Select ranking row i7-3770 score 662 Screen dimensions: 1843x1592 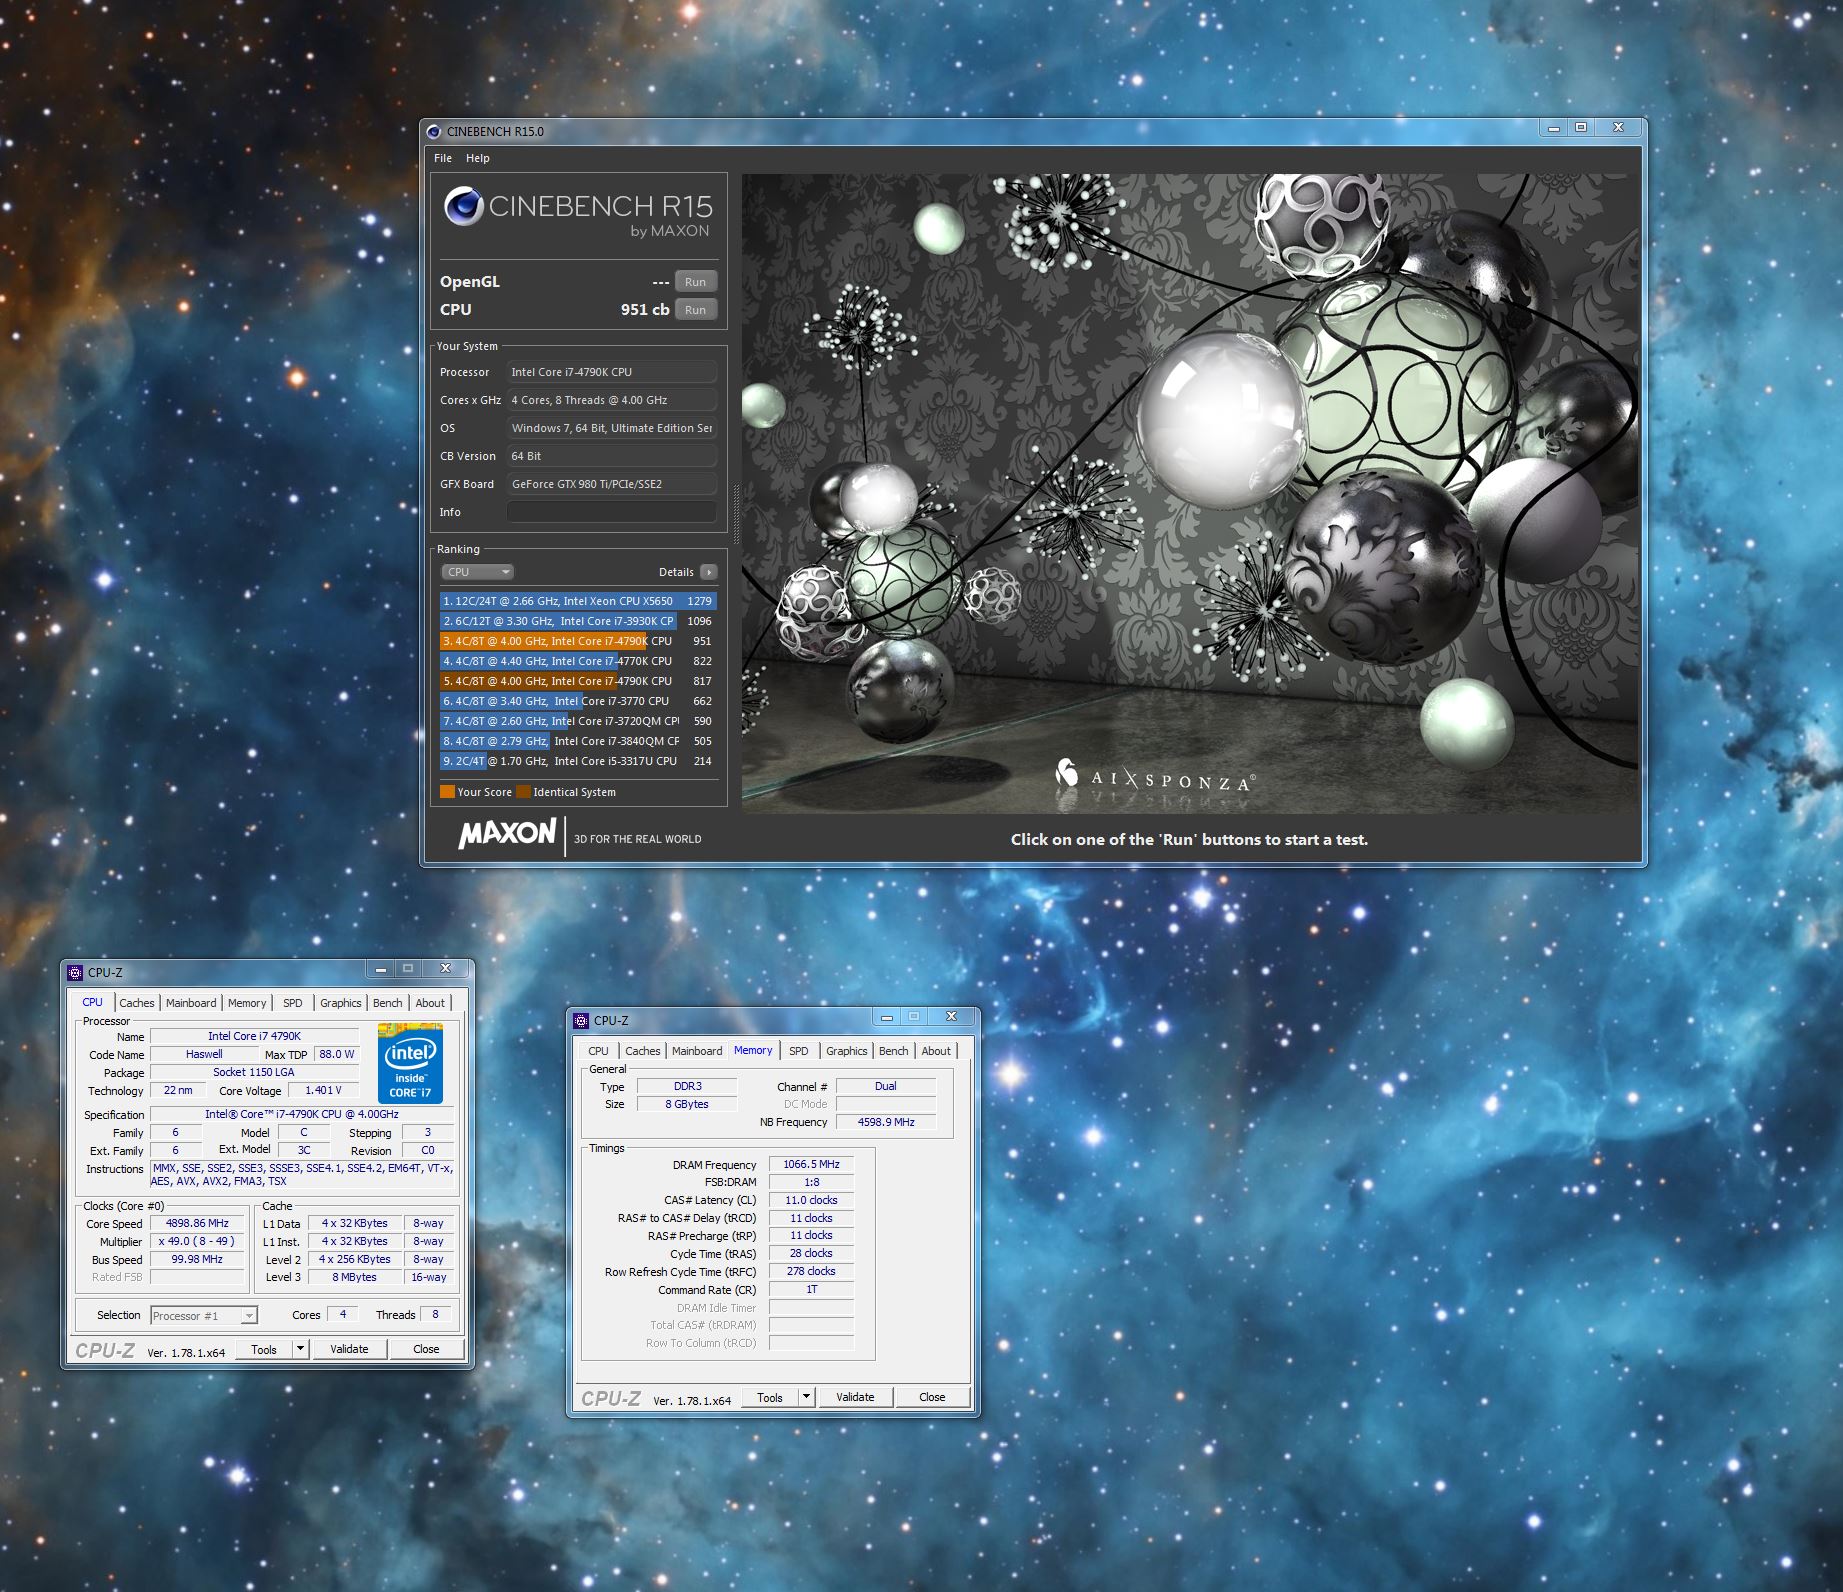(578, 701)
